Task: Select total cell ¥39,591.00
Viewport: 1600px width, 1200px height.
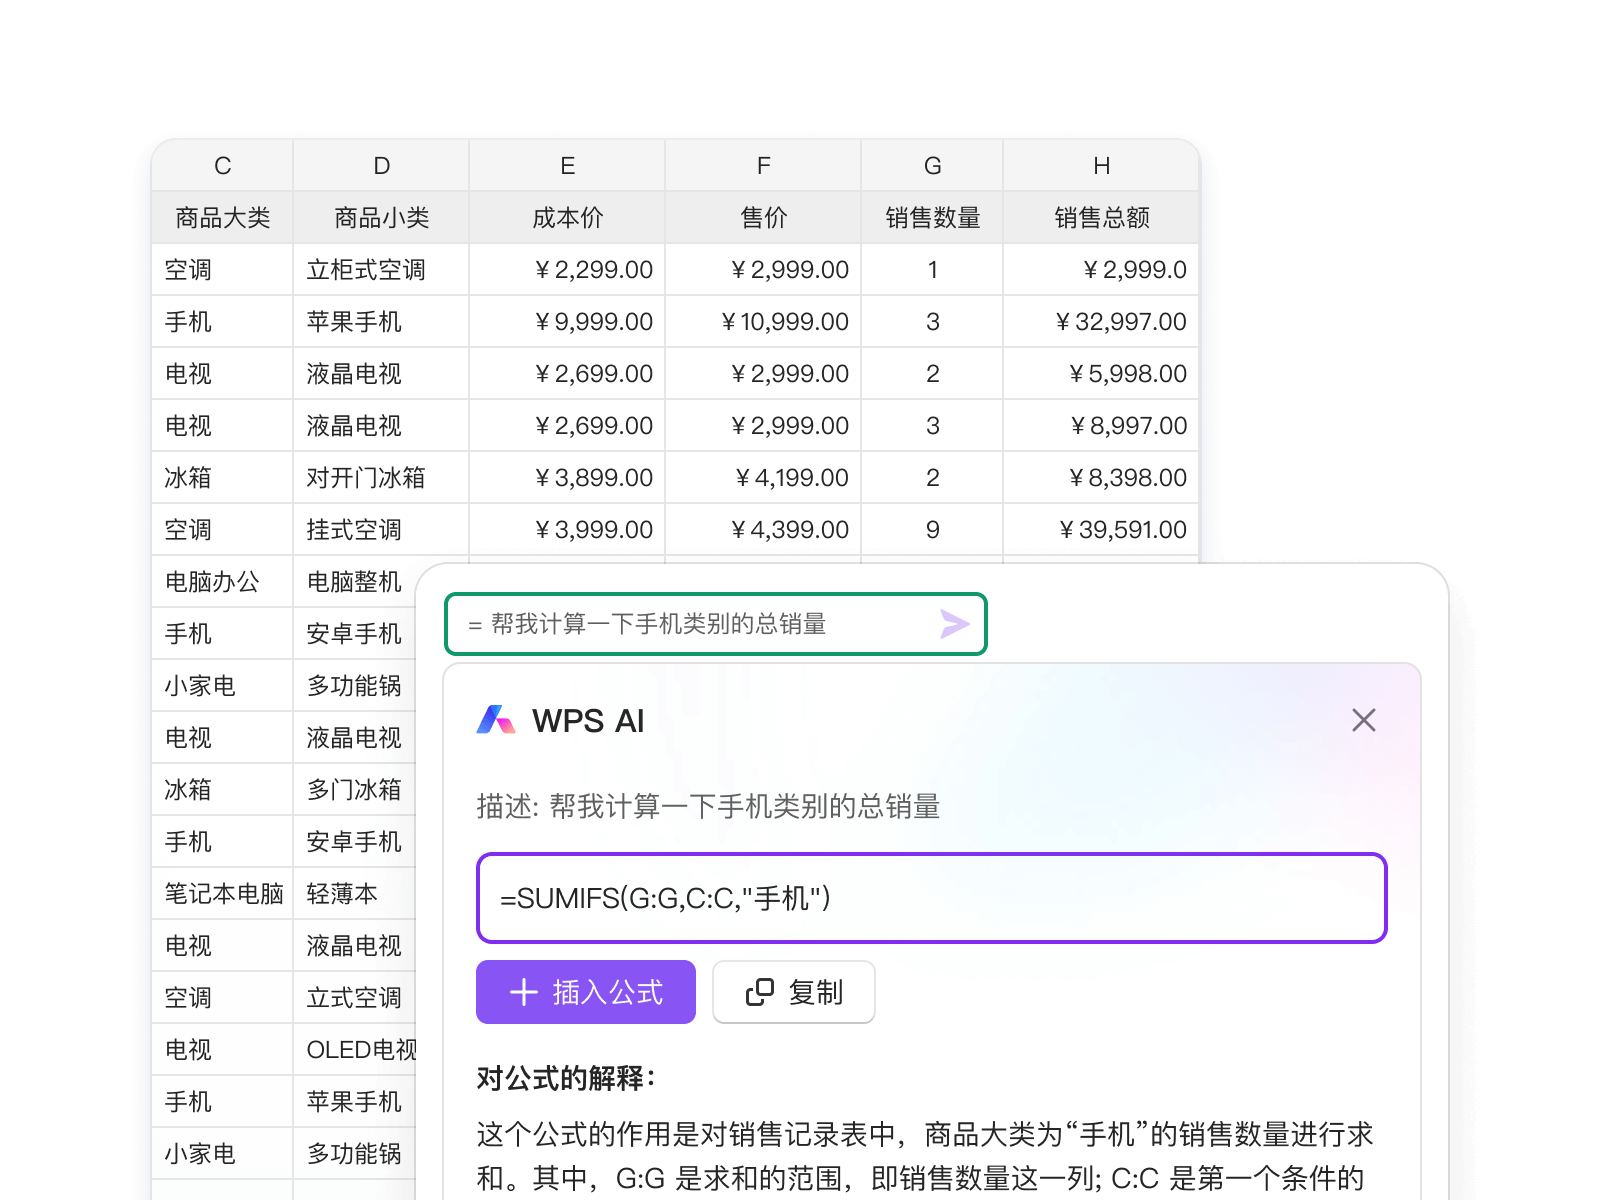Action: point(1101,529)
